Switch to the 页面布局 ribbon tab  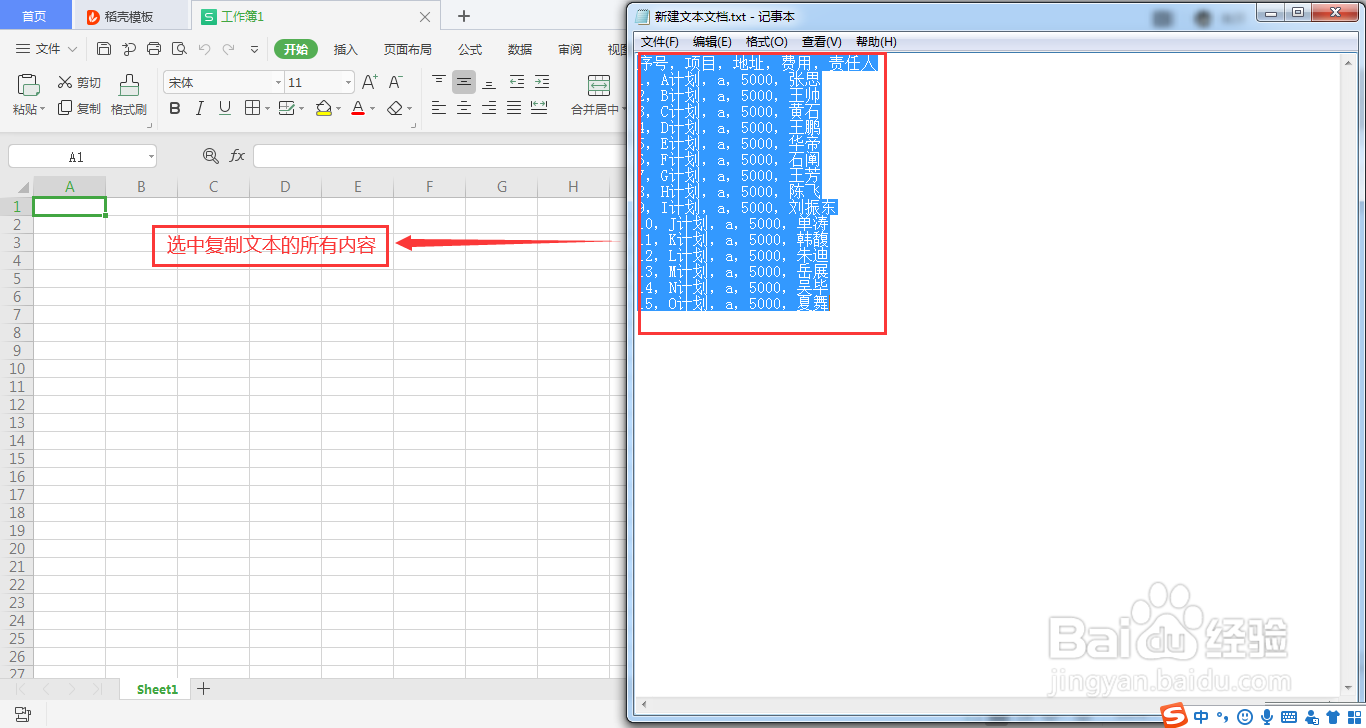pyautogui.click(x=408, y=49)
